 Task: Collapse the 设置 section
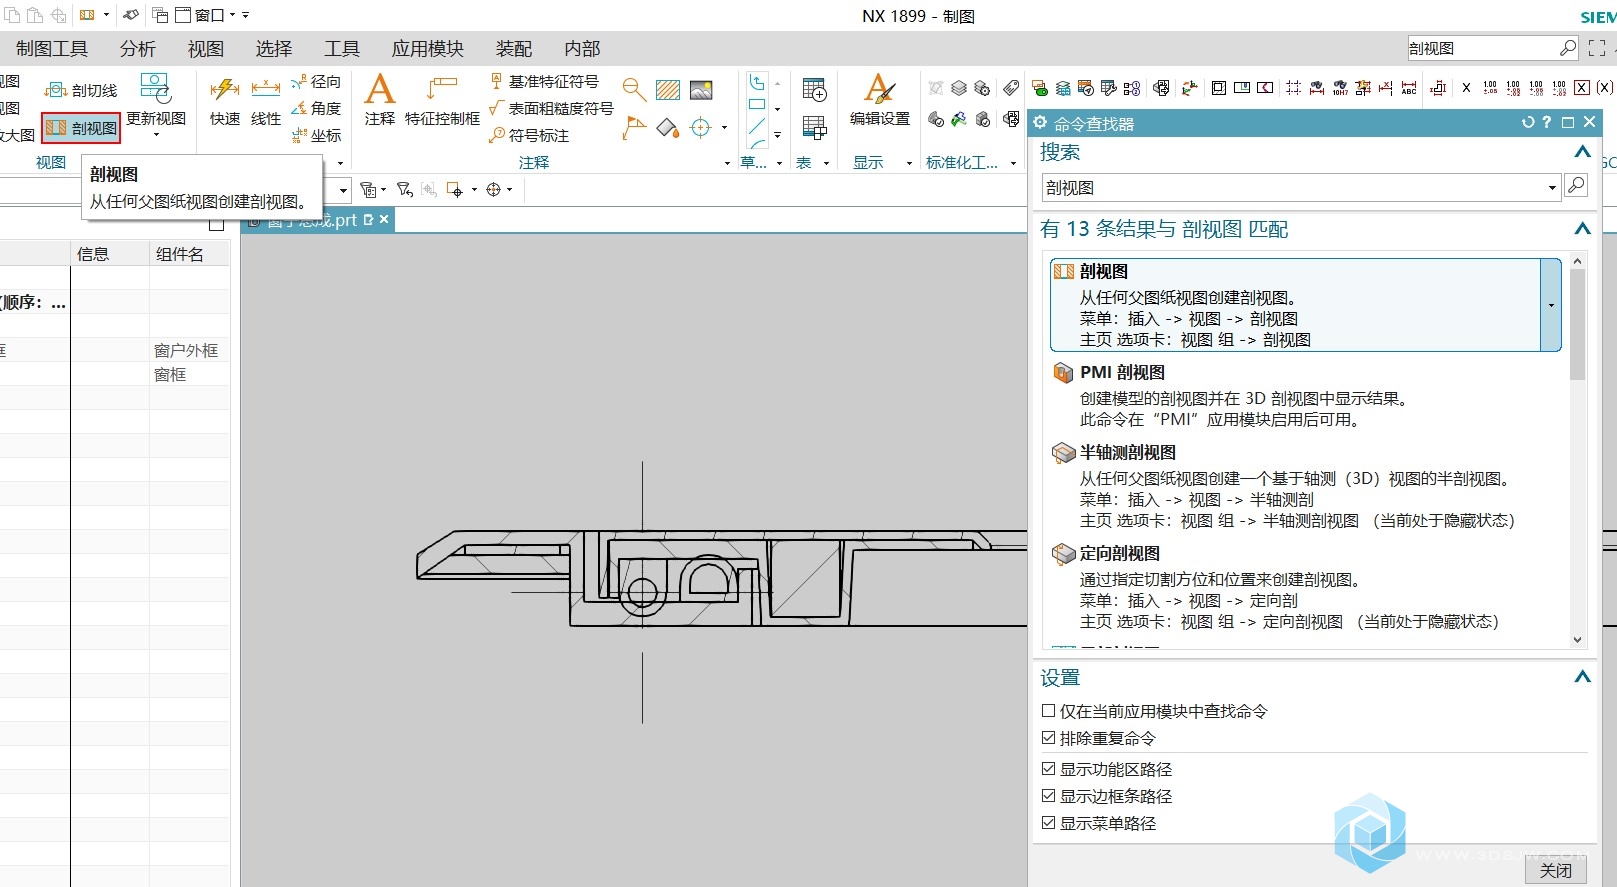click(x=1582, y=677)
